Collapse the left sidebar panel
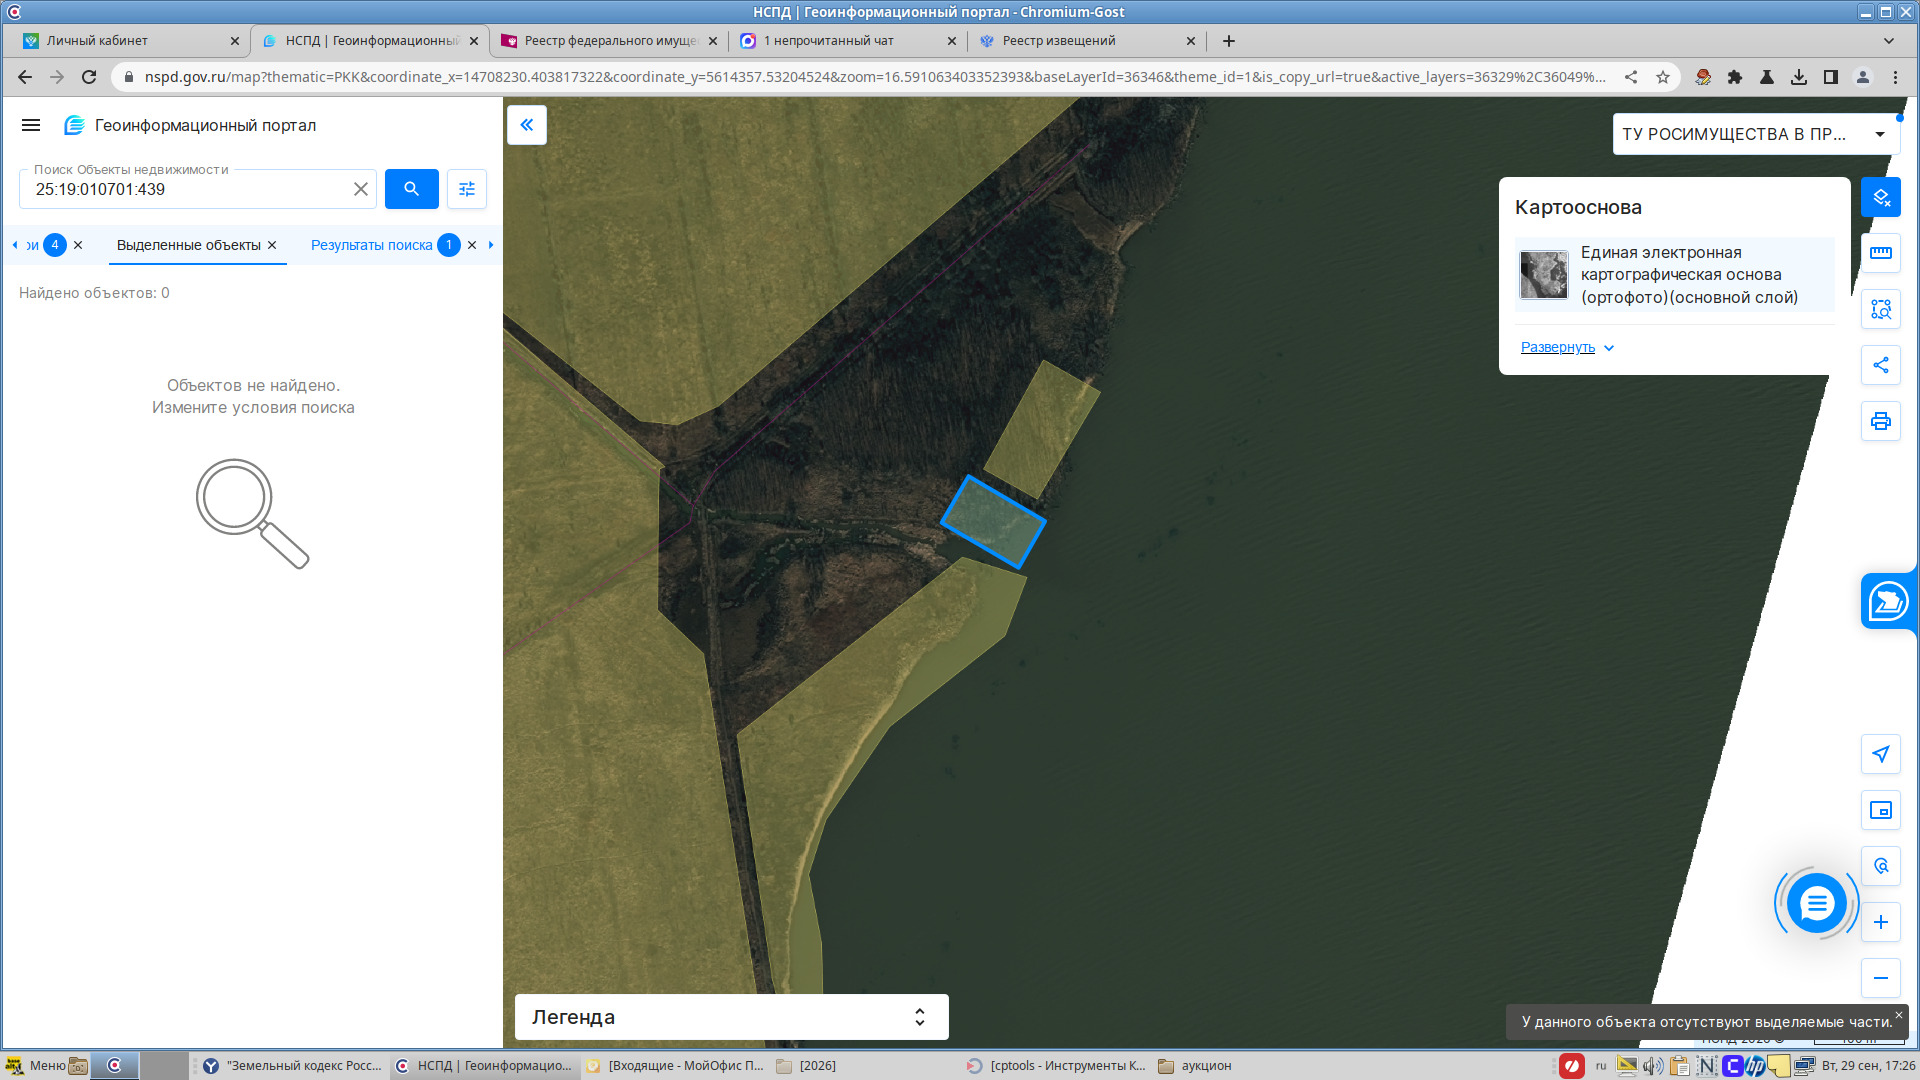Image resolution: width=1920 pixels, height=1080 pixels. pos(527,125)
